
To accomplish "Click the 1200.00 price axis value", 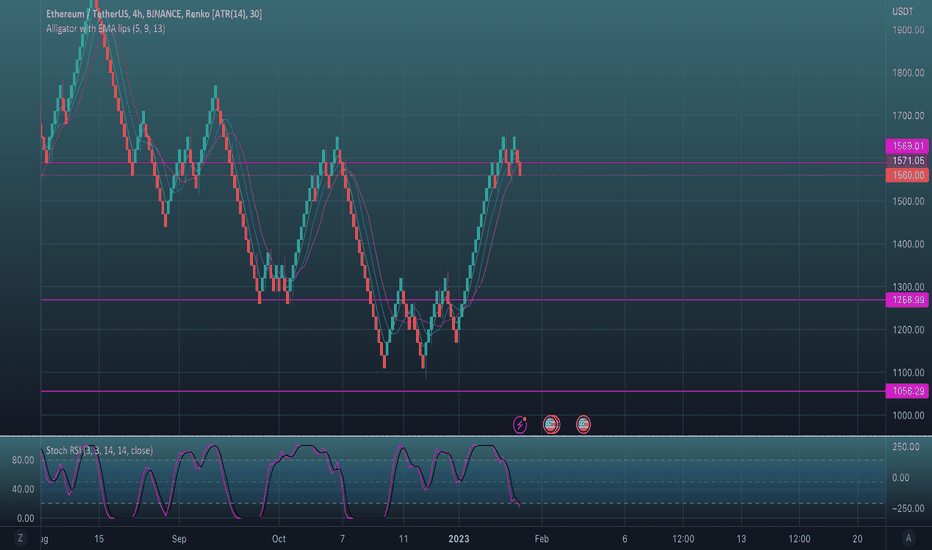I will point(908,329).
